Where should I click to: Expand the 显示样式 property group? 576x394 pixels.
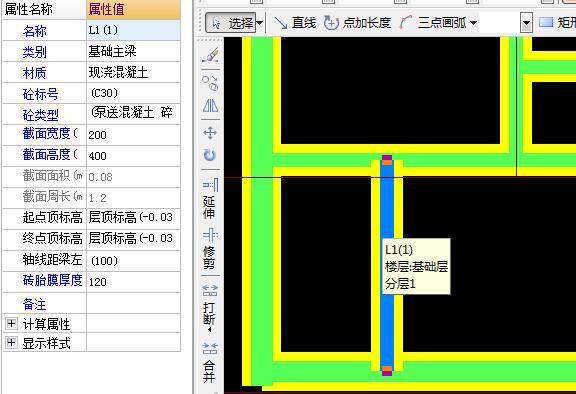(x=11, y=343)
